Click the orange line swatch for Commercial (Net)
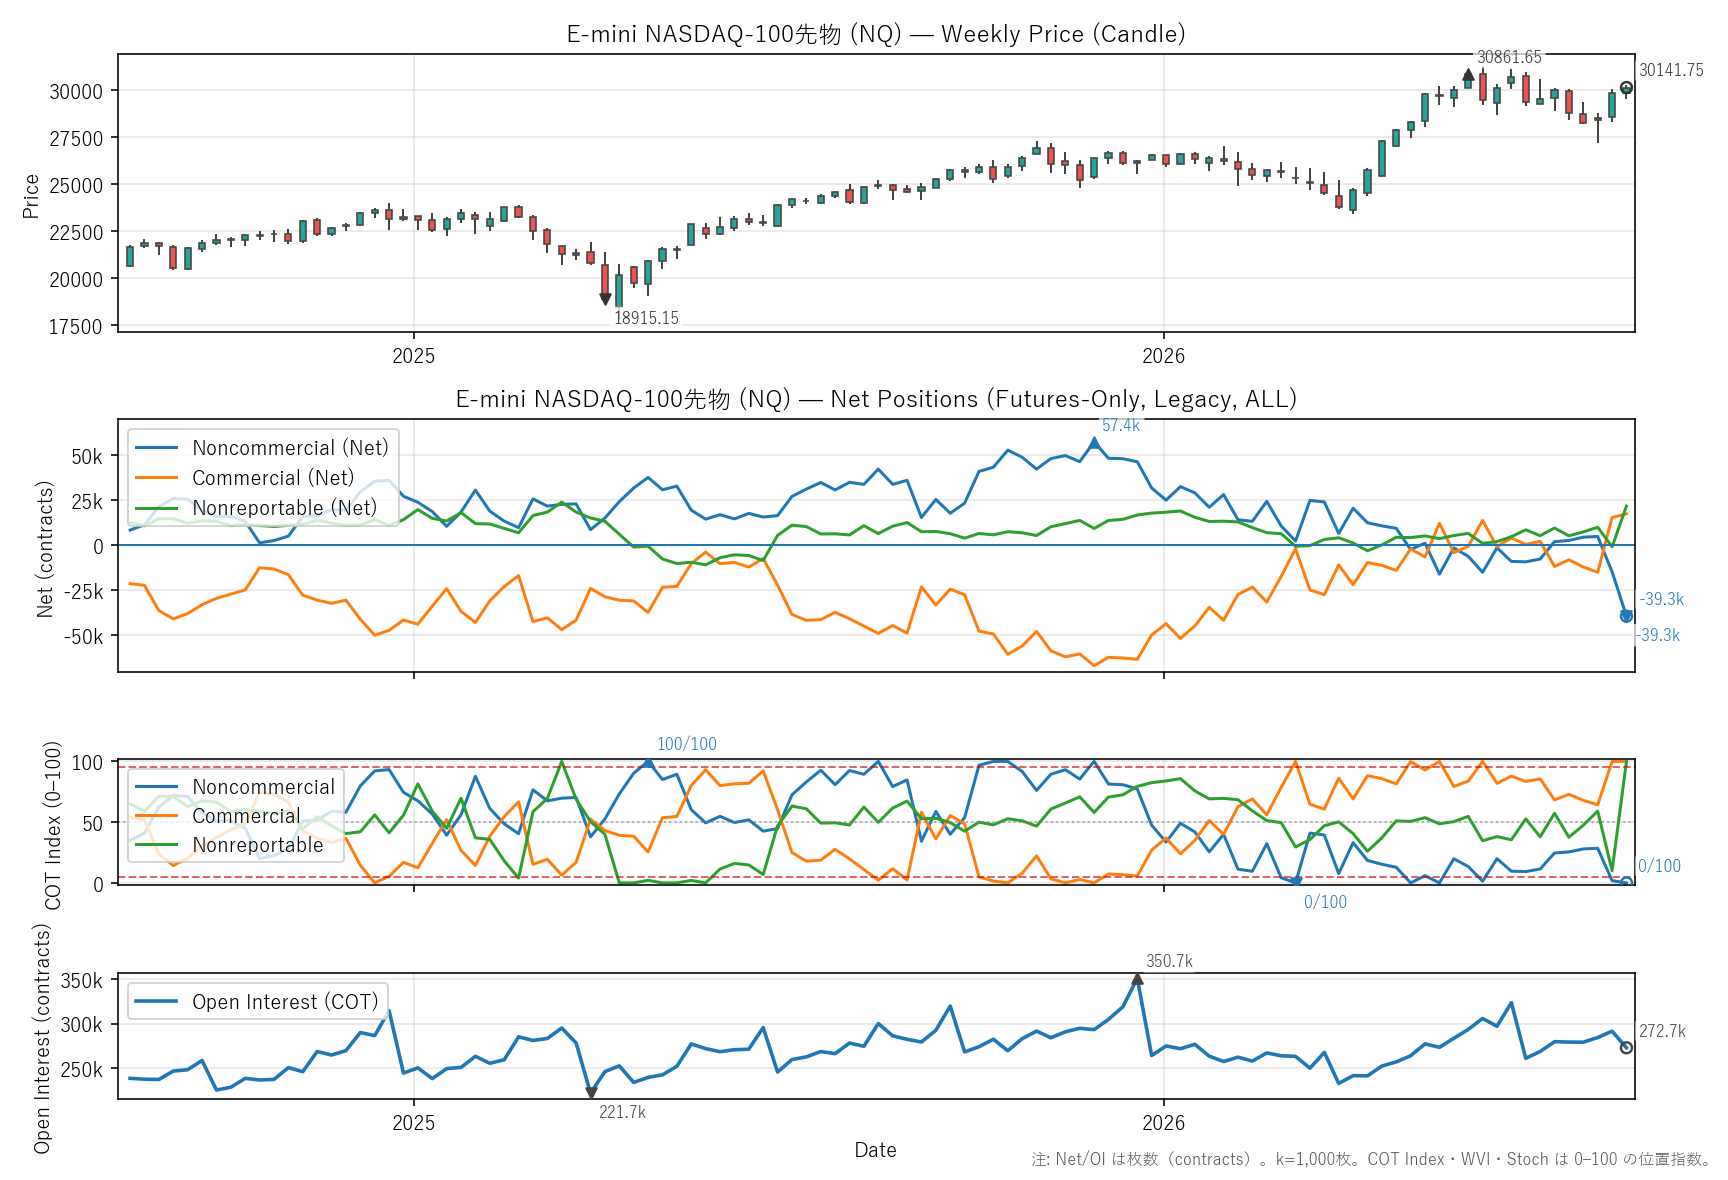Image resolution: width=1728 pixels, height=1180 pixels. click(x=157, y=478)
